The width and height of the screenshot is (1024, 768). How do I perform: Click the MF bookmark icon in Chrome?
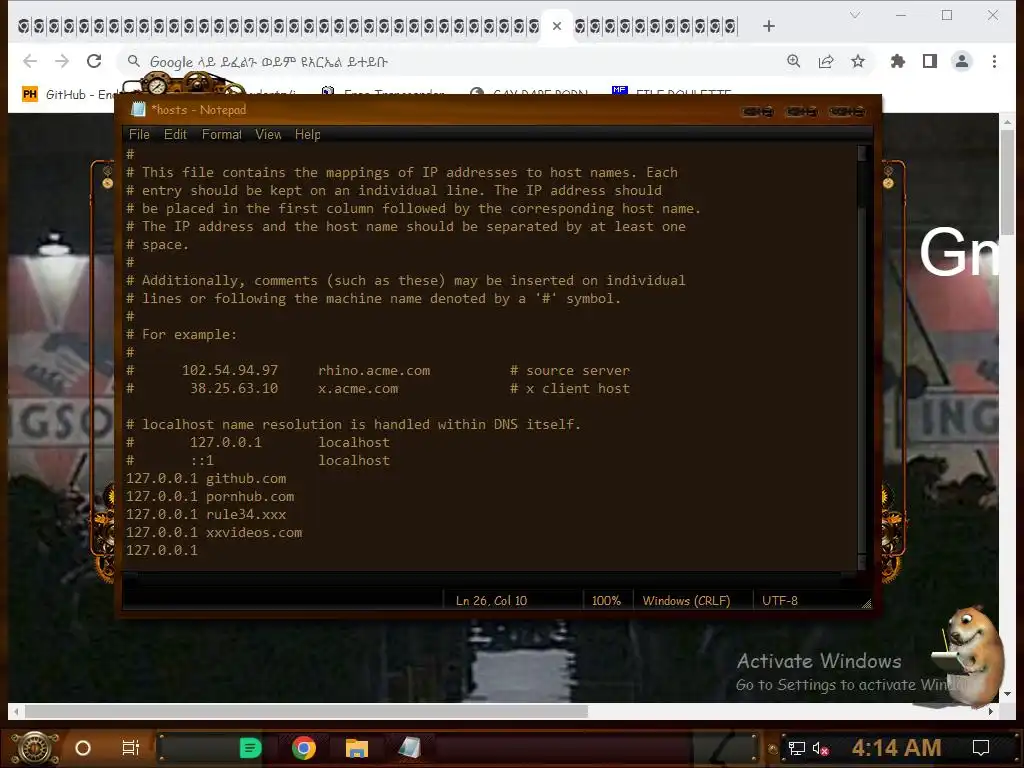click(x=619, y=91)
